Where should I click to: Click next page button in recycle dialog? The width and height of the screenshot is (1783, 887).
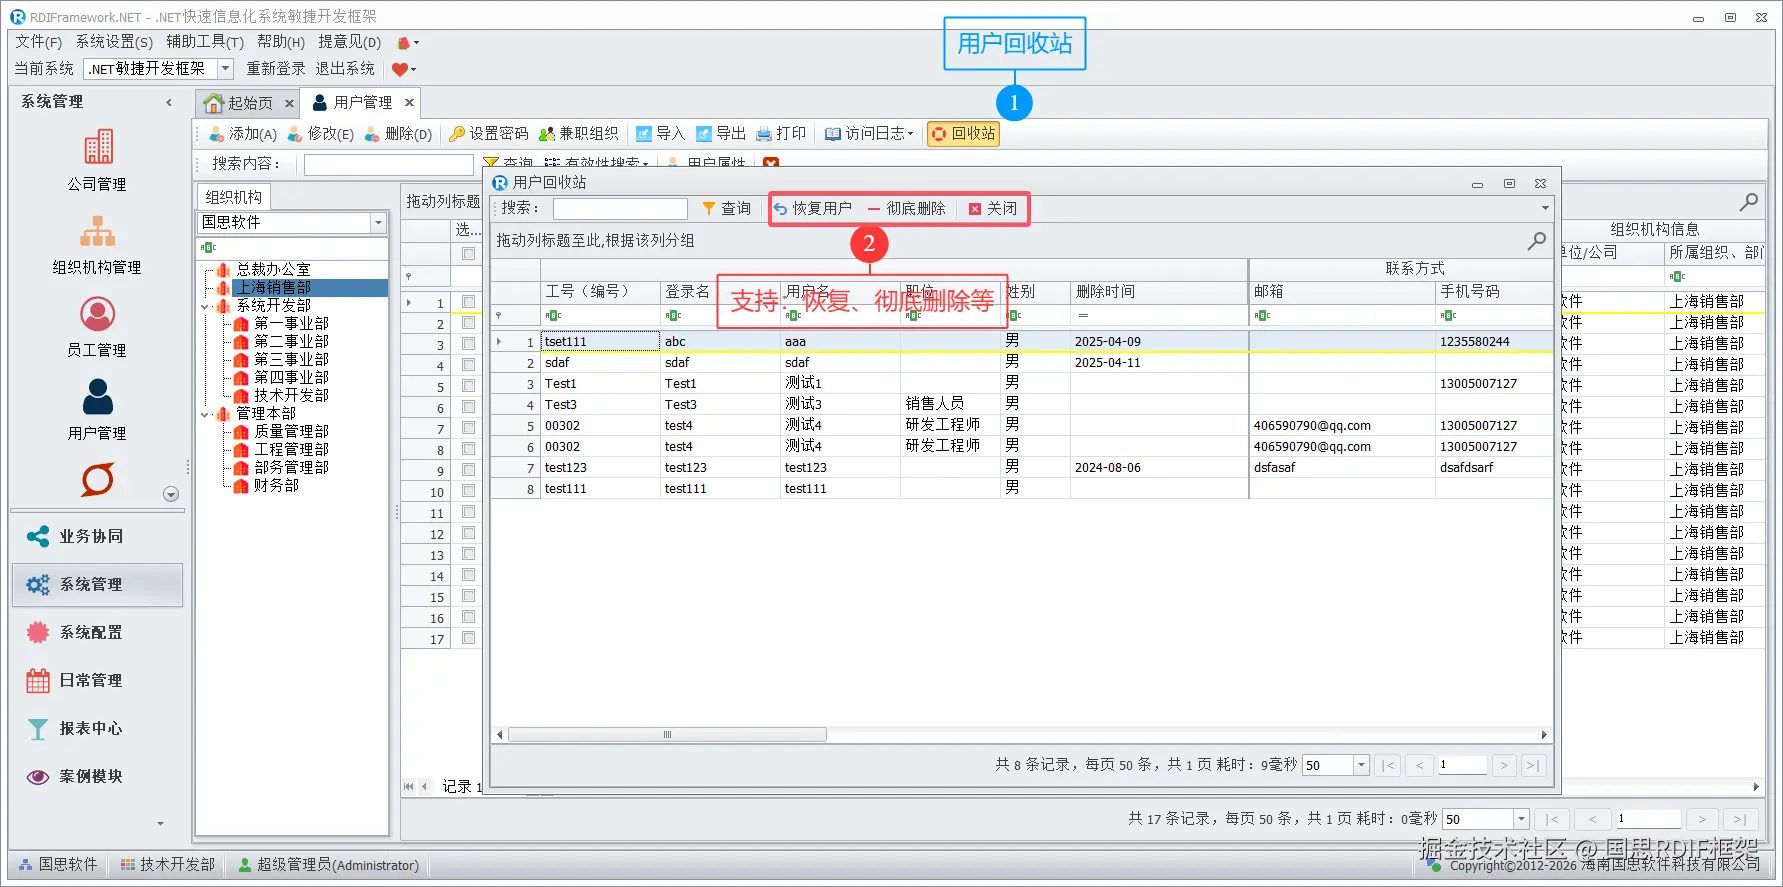(x=1503, y=765)
